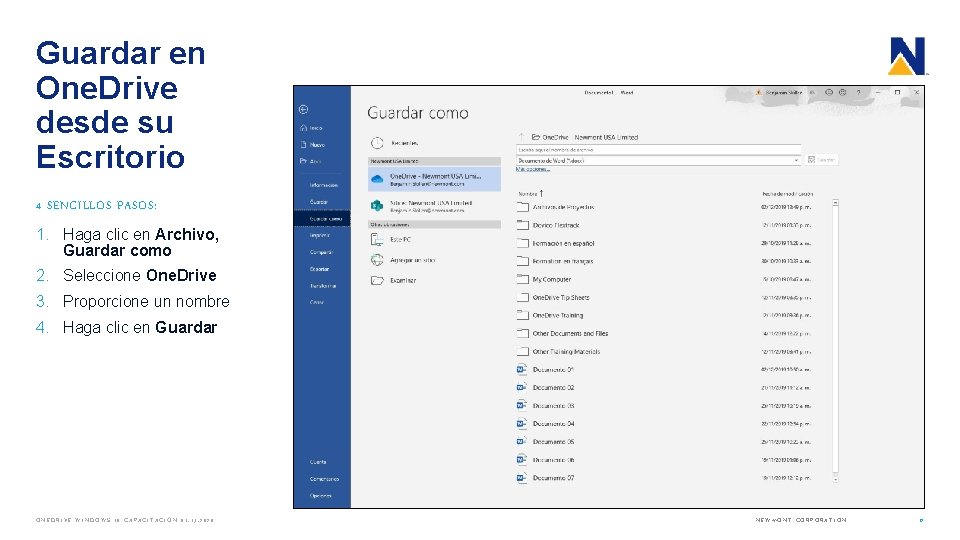
Task: Select Imprimir in the sidebar
Action: 320,235
